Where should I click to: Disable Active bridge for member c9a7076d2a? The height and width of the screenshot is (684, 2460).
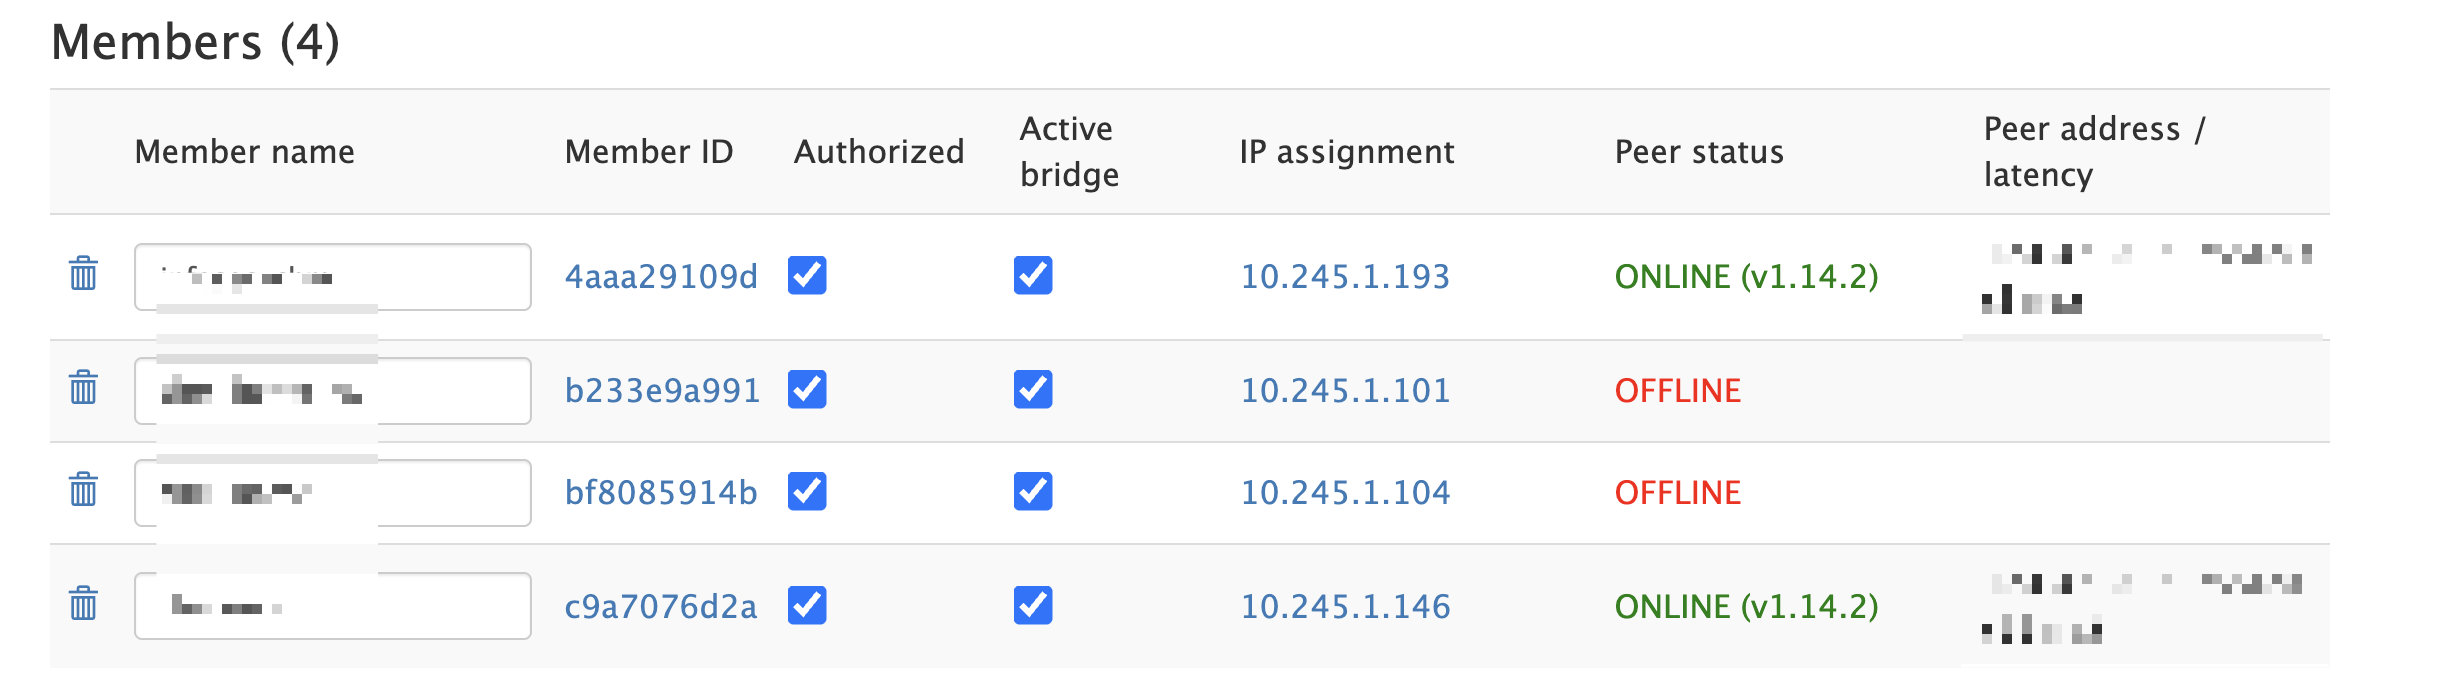pos(1033,605)
